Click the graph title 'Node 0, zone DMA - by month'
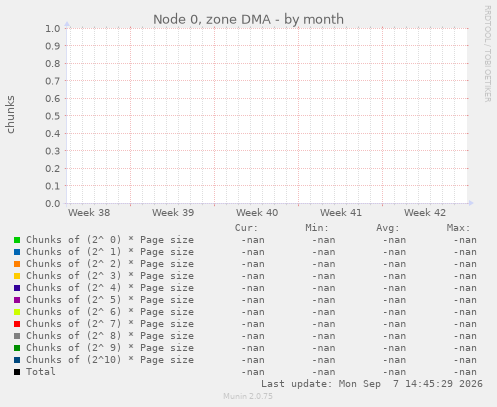The width and height of the screenshot is (497, 407). point(248,19)
